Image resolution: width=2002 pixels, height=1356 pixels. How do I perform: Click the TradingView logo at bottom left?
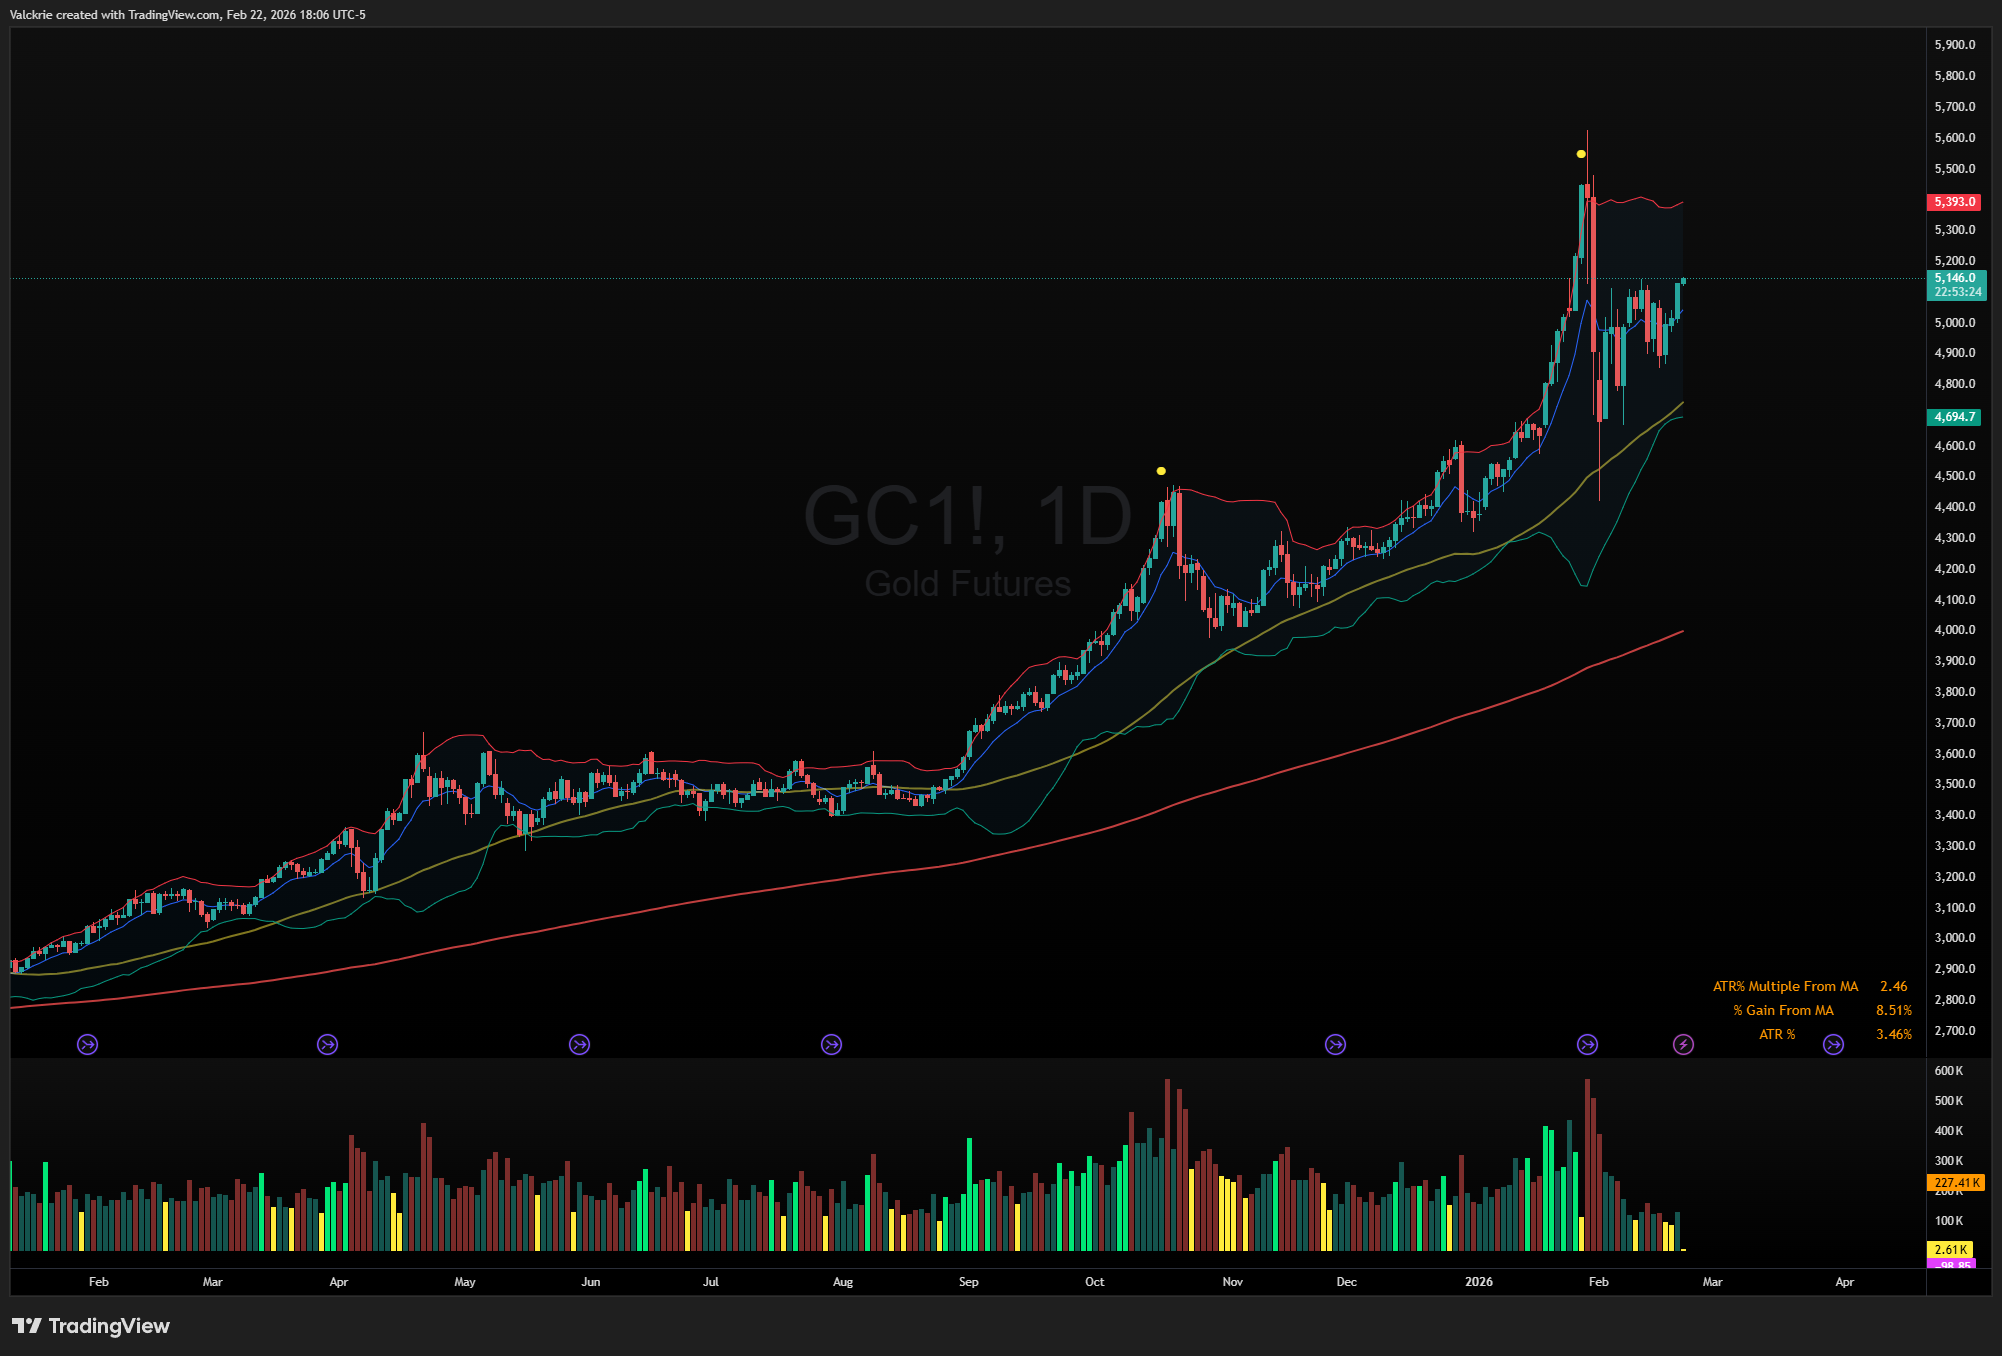91,1326
